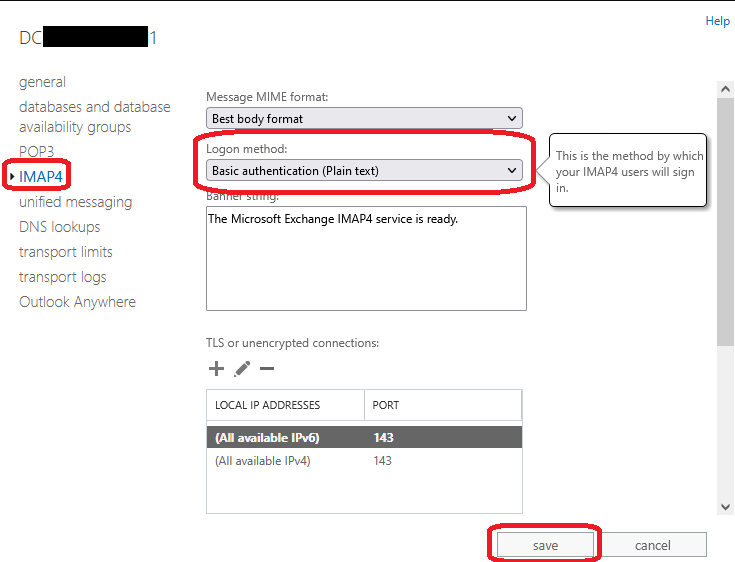The image size is (735, 562).
Task: Open unified messaging settings
Action: coord(75,202)
